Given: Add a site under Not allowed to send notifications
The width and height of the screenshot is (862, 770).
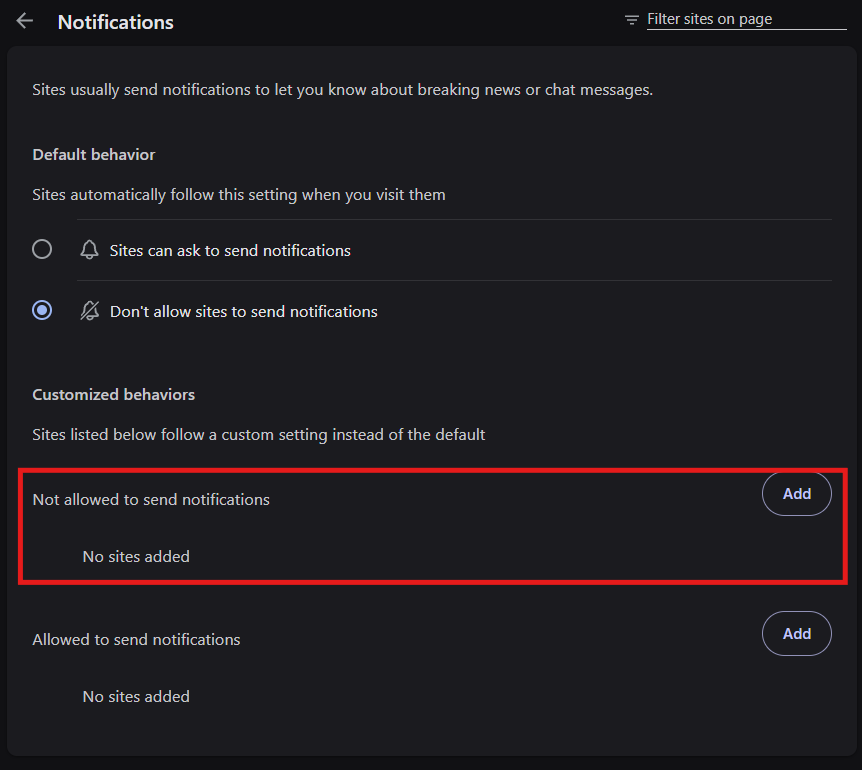Looking at the screenshot, I should pos(797,494).
